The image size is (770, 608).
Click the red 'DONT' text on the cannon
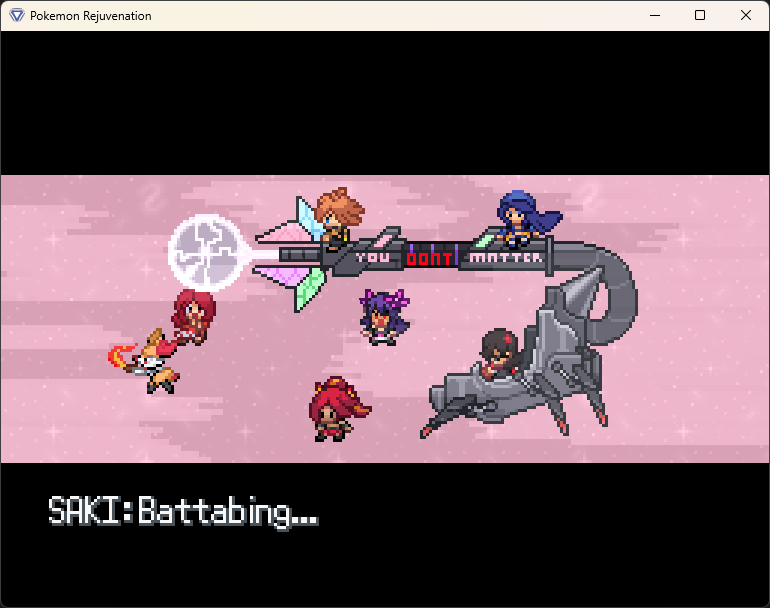[430, 258]
